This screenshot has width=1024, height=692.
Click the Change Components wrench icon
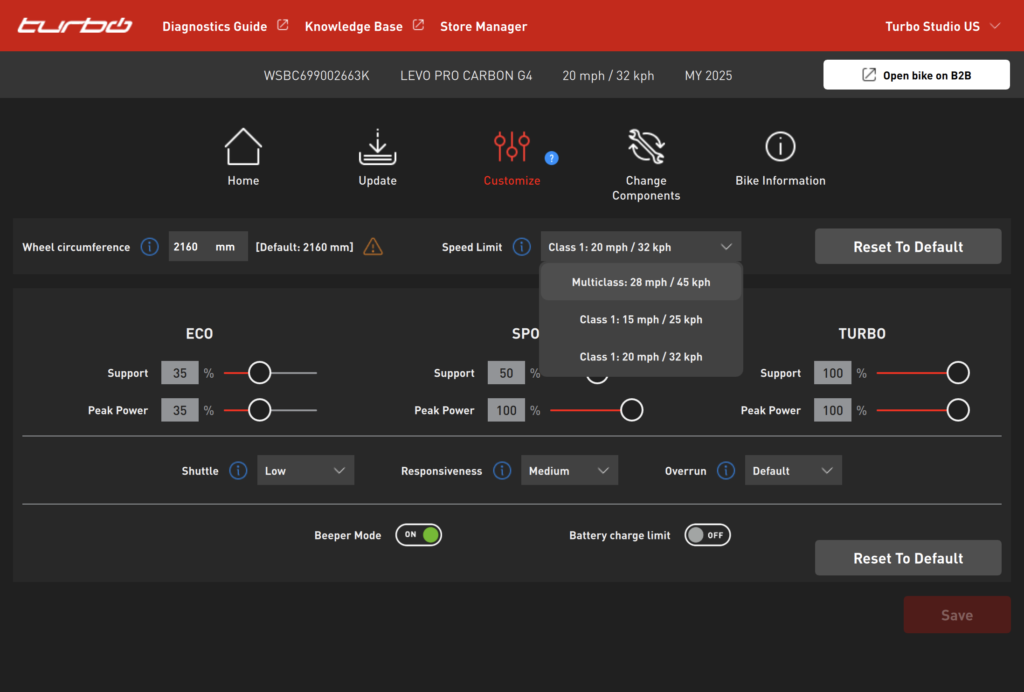coord(646,147)
